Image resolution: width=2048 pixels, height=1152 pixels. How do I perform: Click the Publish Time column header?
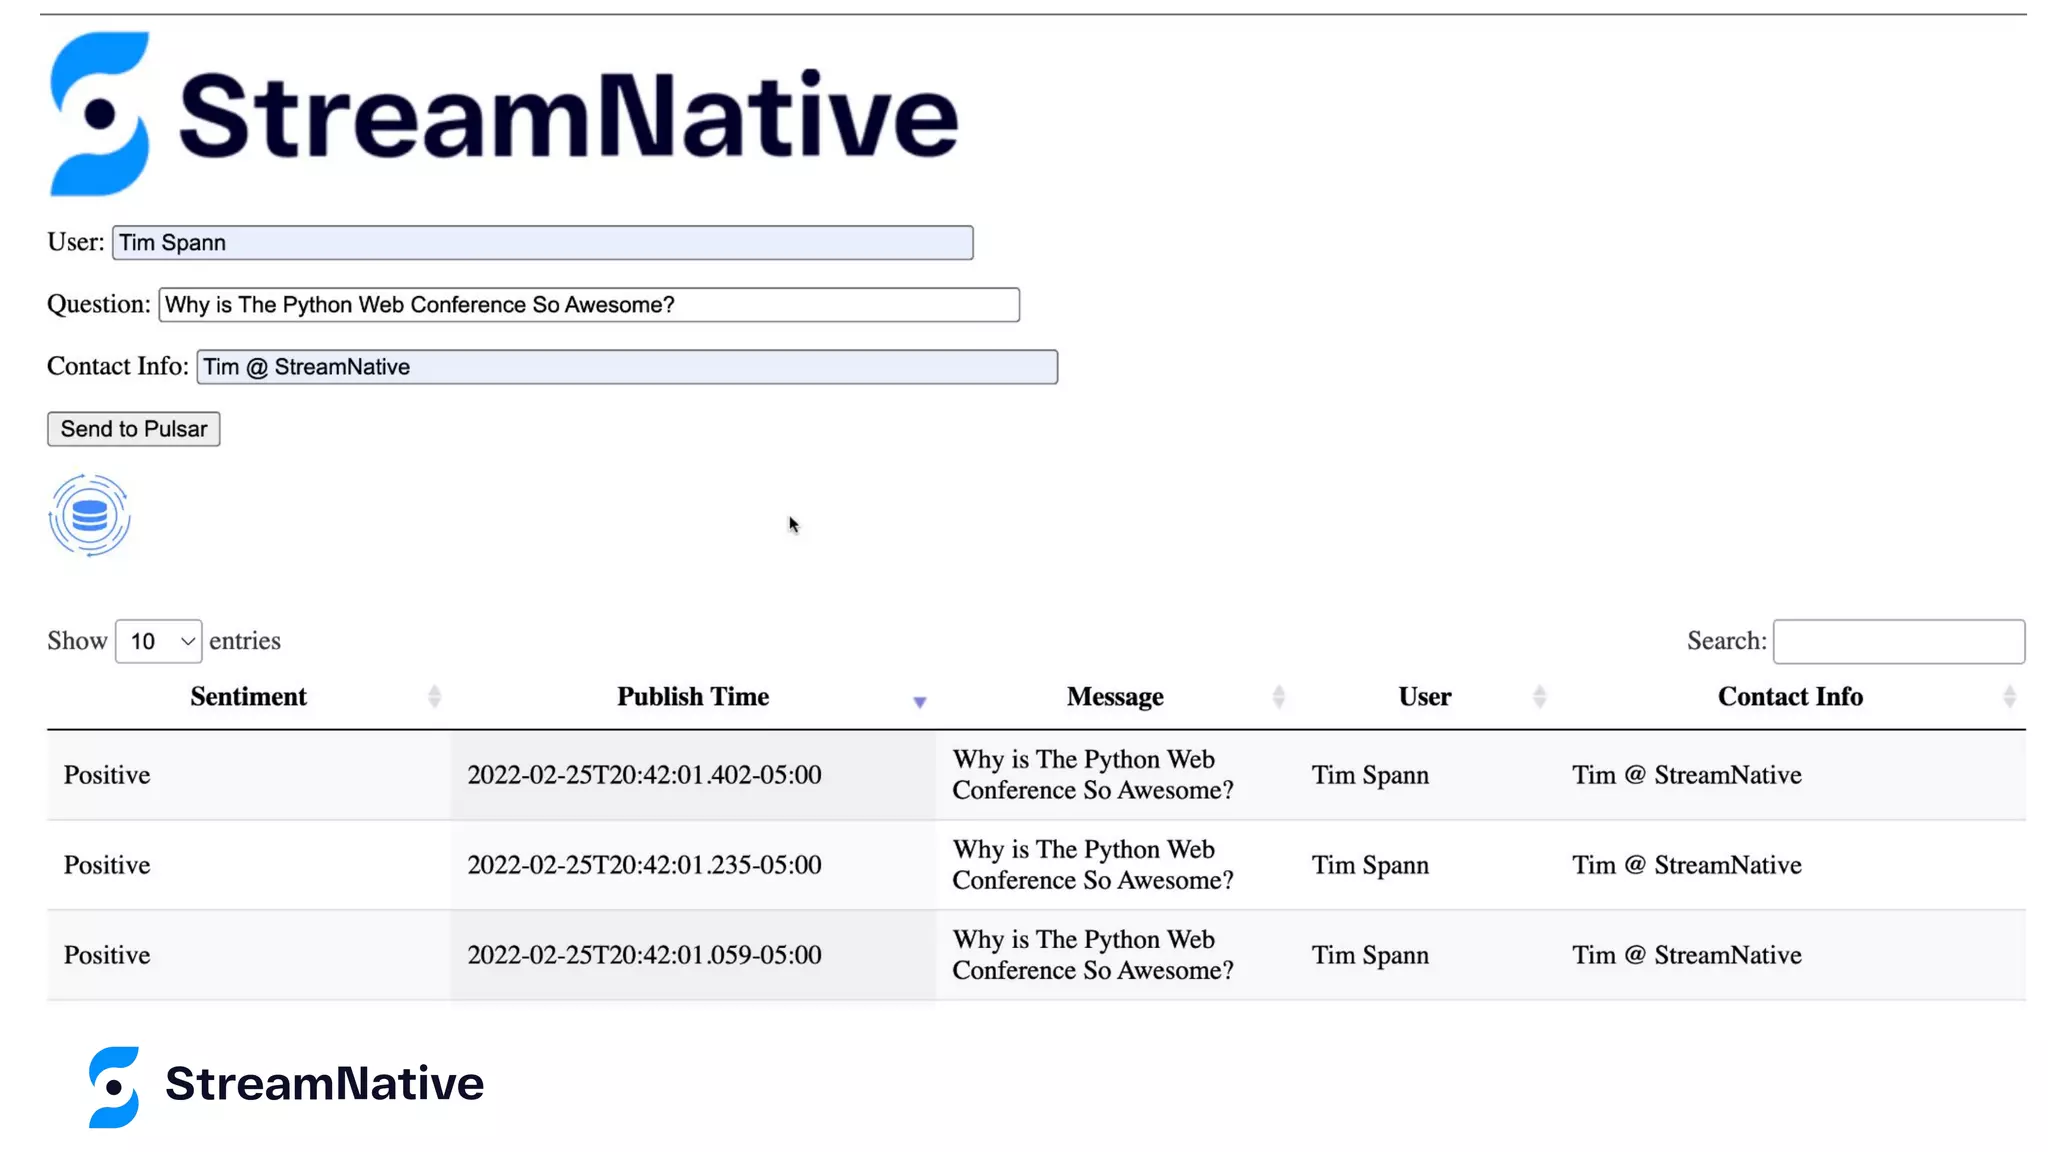(x=693, y=697)
